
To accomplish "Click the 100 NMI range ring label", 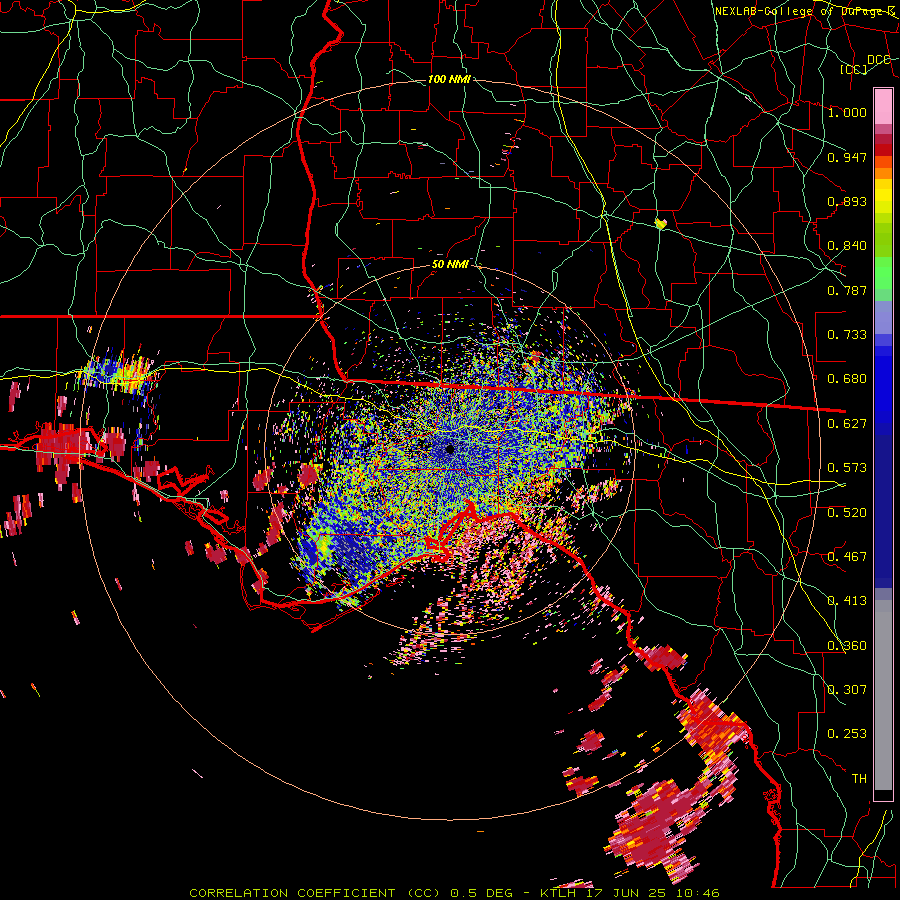I will tap(449, 79).
